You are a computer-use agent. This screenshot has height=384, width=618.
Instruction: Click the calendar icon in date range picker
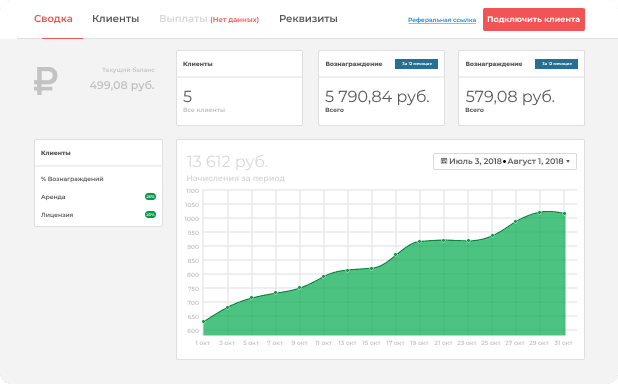tap(443, 161)
